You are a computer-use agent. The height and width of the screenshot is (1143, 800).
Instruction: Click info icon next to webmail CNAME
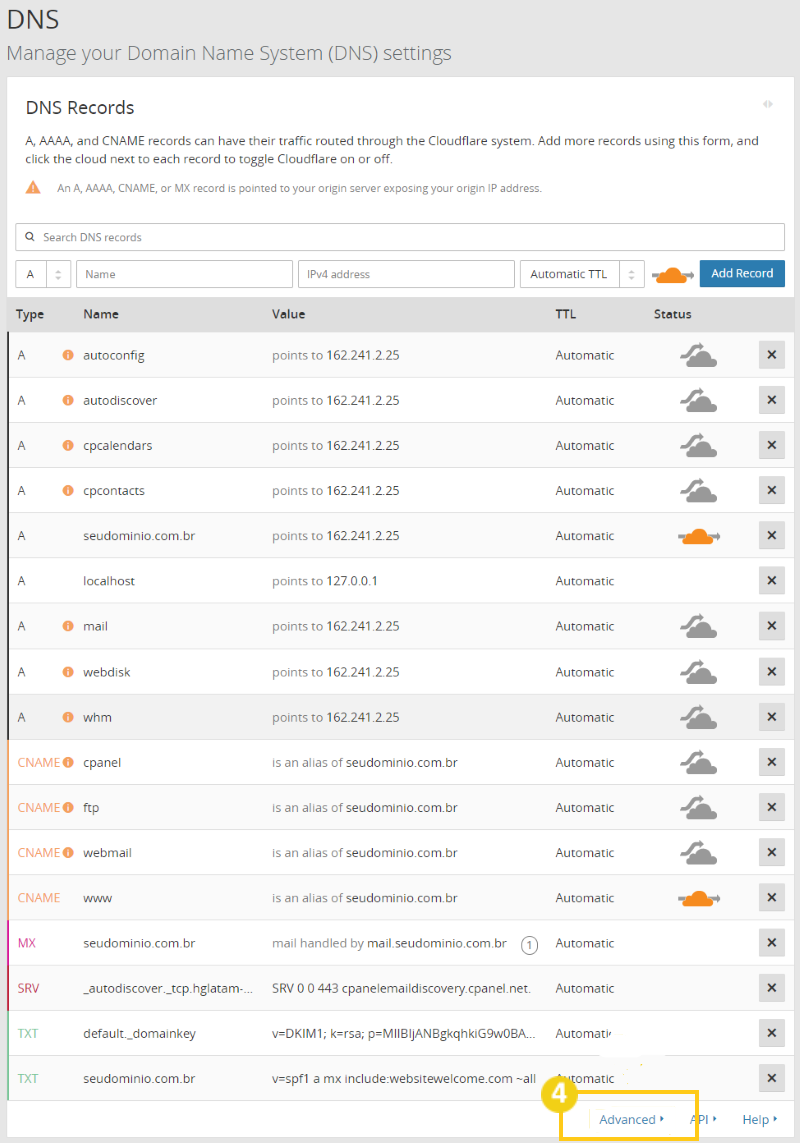tap(68, 852)
